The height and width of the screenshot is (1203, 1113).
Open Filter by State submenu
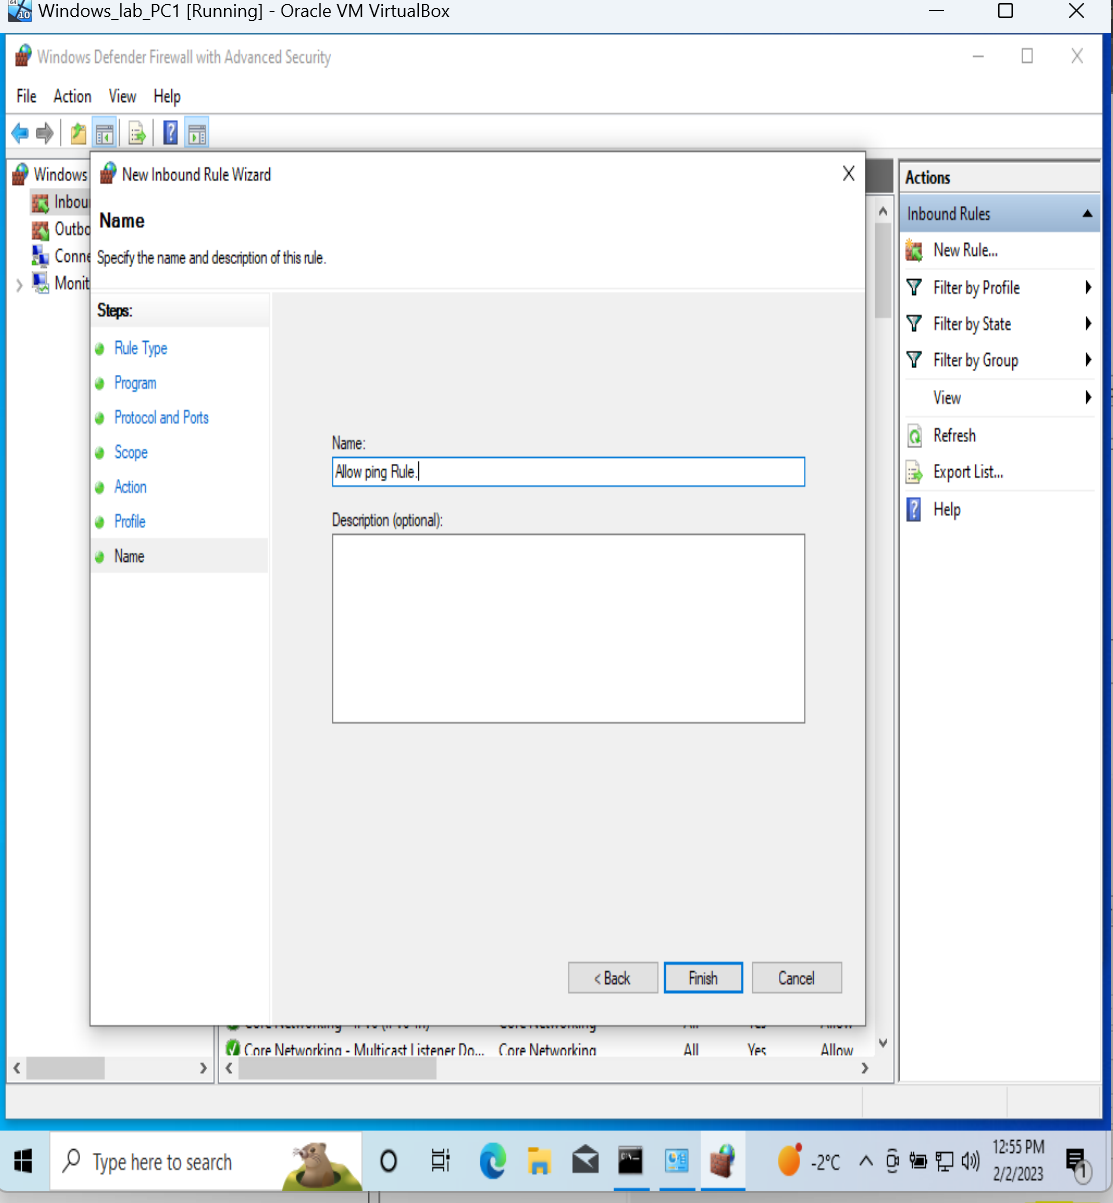[x=999, y=324]
